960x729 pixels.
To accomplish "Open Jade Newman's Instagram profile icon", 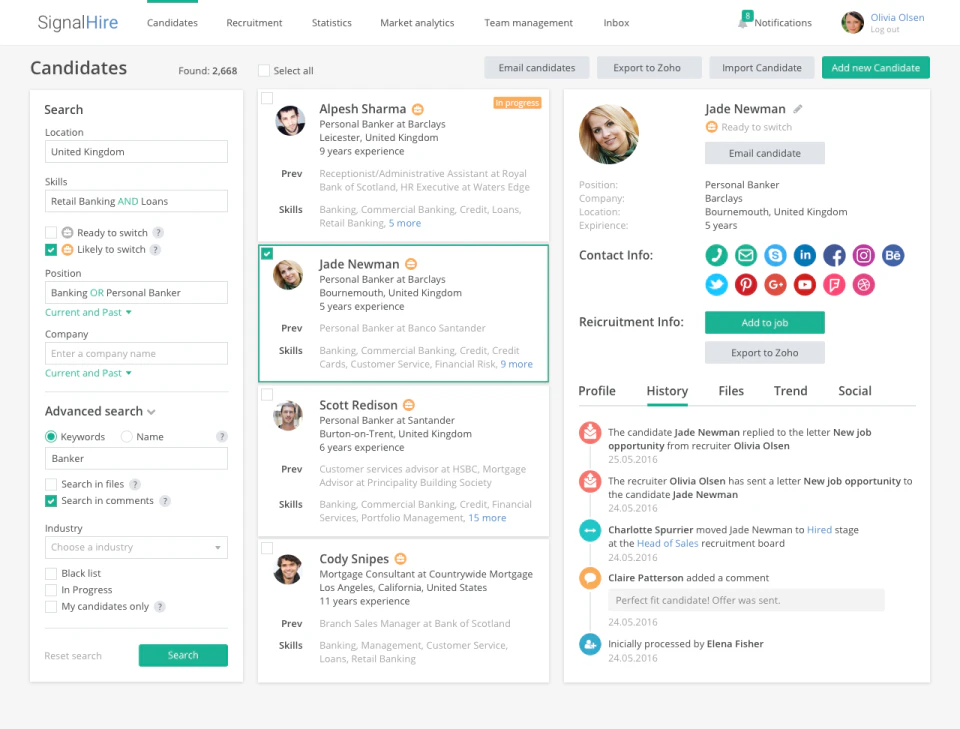I will pyautogui.click(x=863, y=255).
